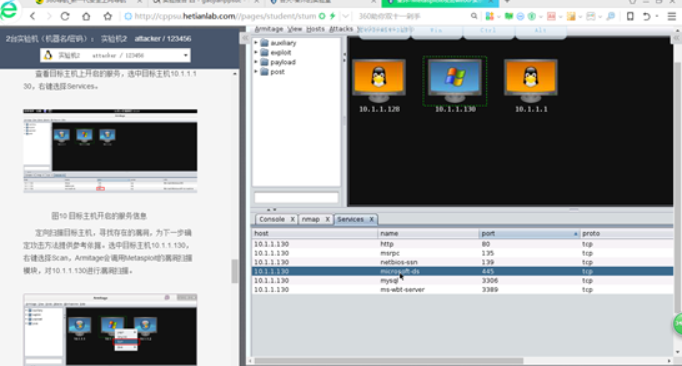
Task: Open the View menu
Action: click(x=294, y=29)
